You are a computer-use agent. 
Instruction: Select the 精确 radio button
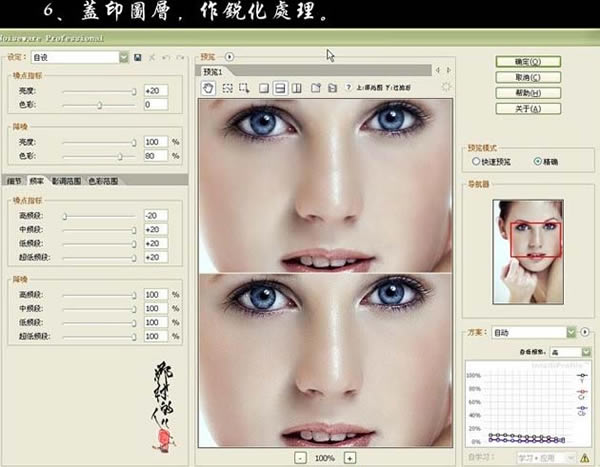(538, 161)
